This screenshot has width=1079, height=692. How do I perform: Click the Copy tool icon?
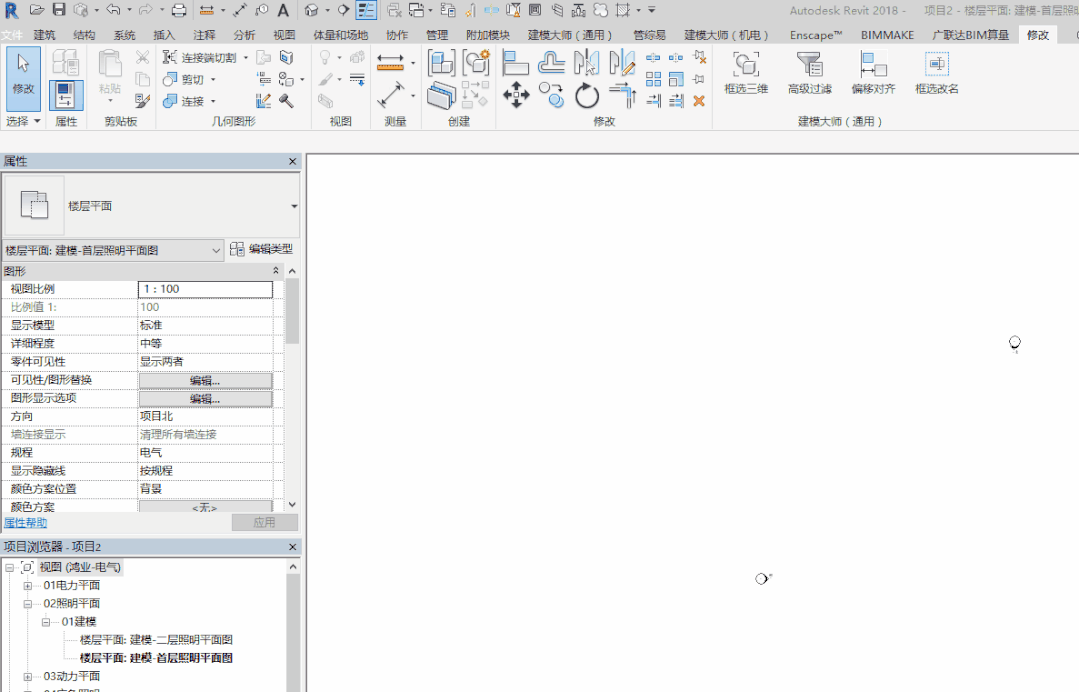[x=551, y=96]
